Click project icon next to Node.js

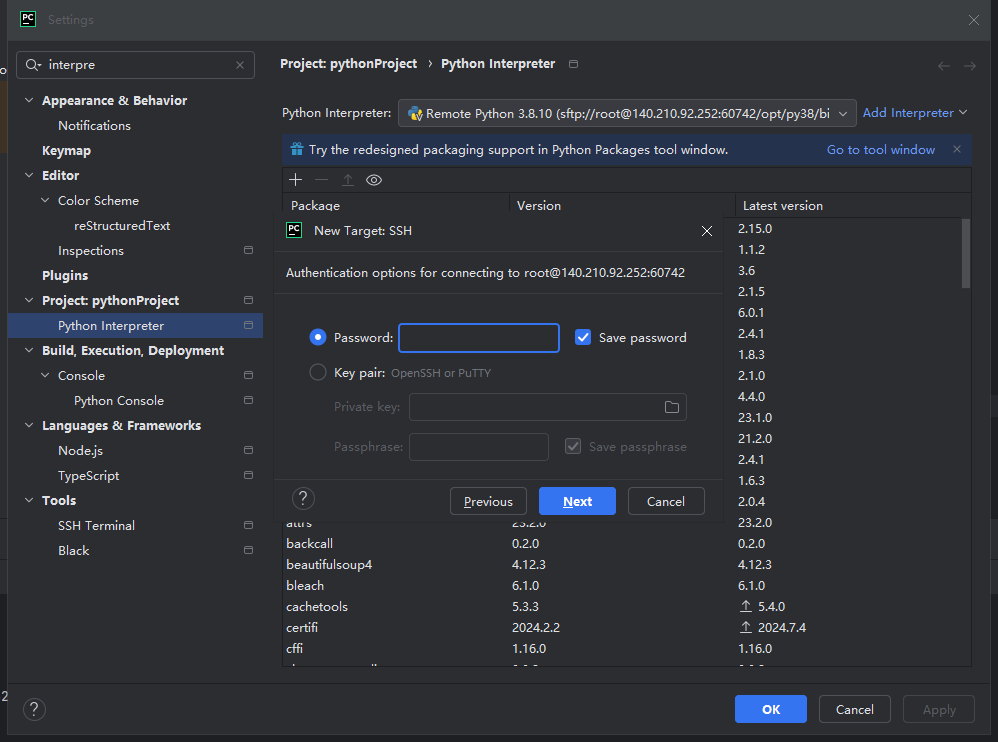pyautogui.click(x=248, y=450)
